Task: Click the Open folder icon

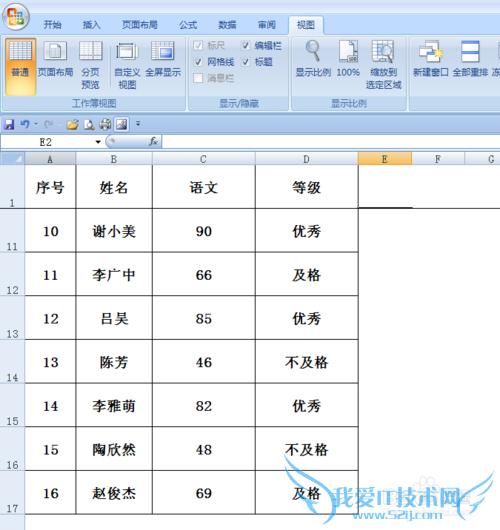Action: (x=72, y=124)
